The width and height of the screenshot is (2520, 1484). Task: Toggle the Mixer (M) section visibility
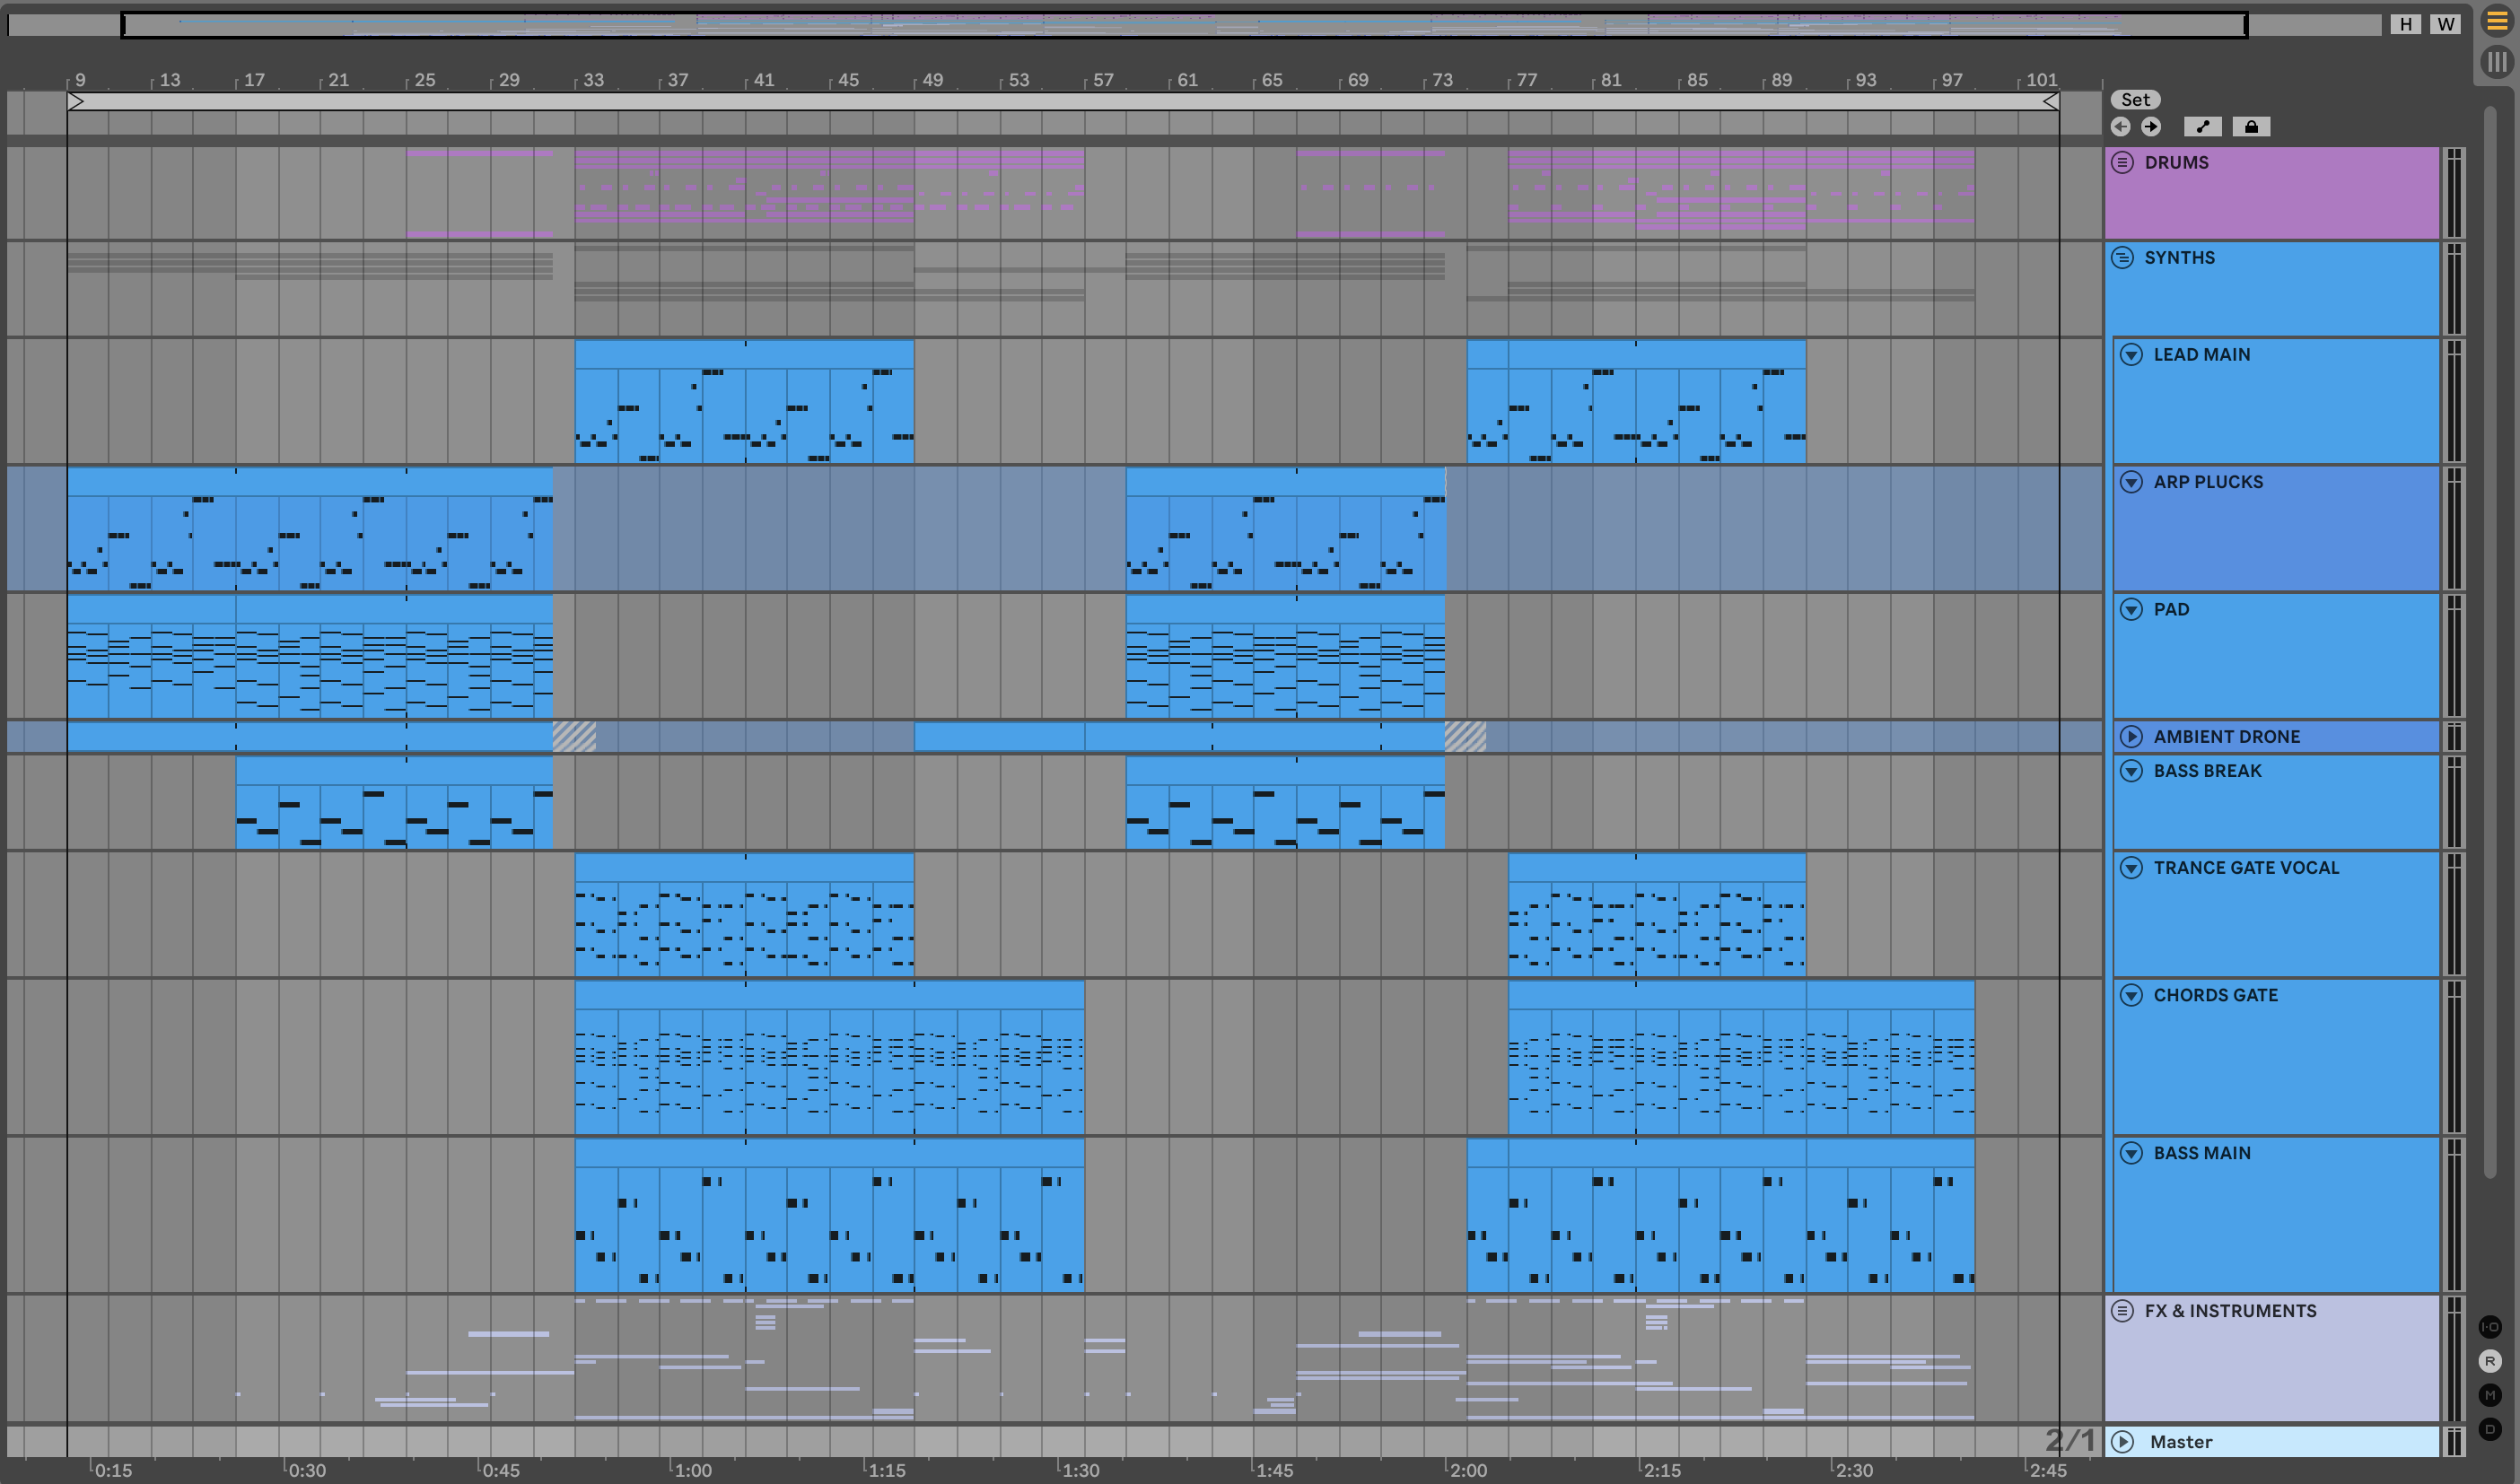(x=2490, y=1395)
